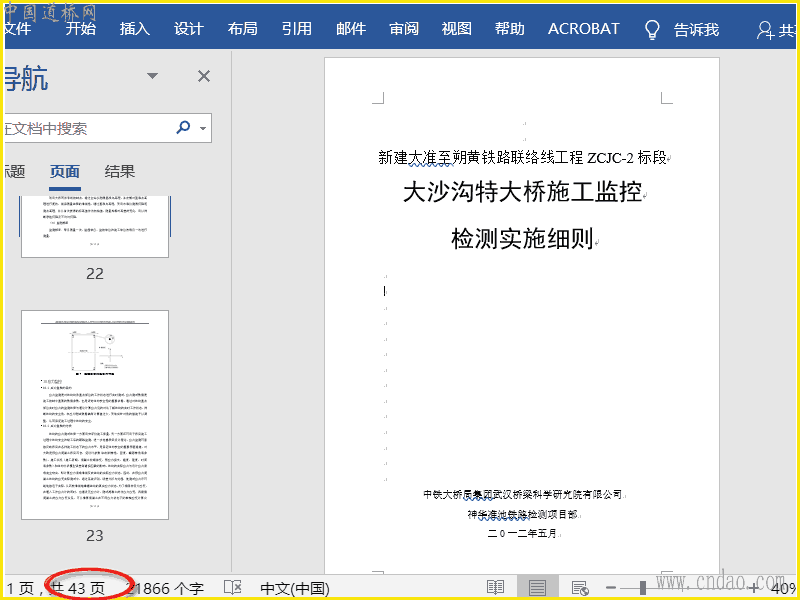Click the line 新建大准至朔黄铁路联络线工程 ZCJC-2 标段
This screenshot has height=600, width=800.
click(x=522, y=158)
